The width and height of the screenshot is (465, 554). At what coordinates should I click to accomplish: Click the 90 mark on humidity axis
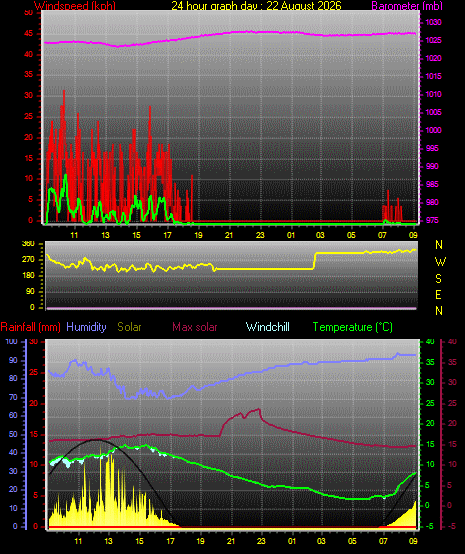tap(13, 361)
